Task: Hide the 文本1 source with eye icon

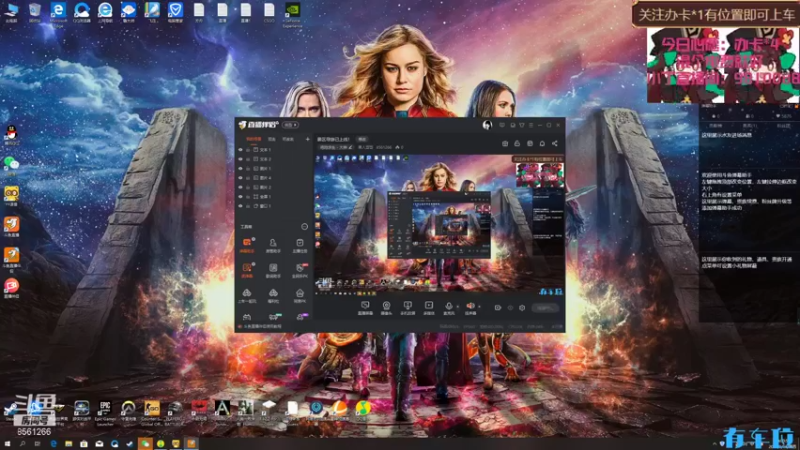Action: pos(240,150)
